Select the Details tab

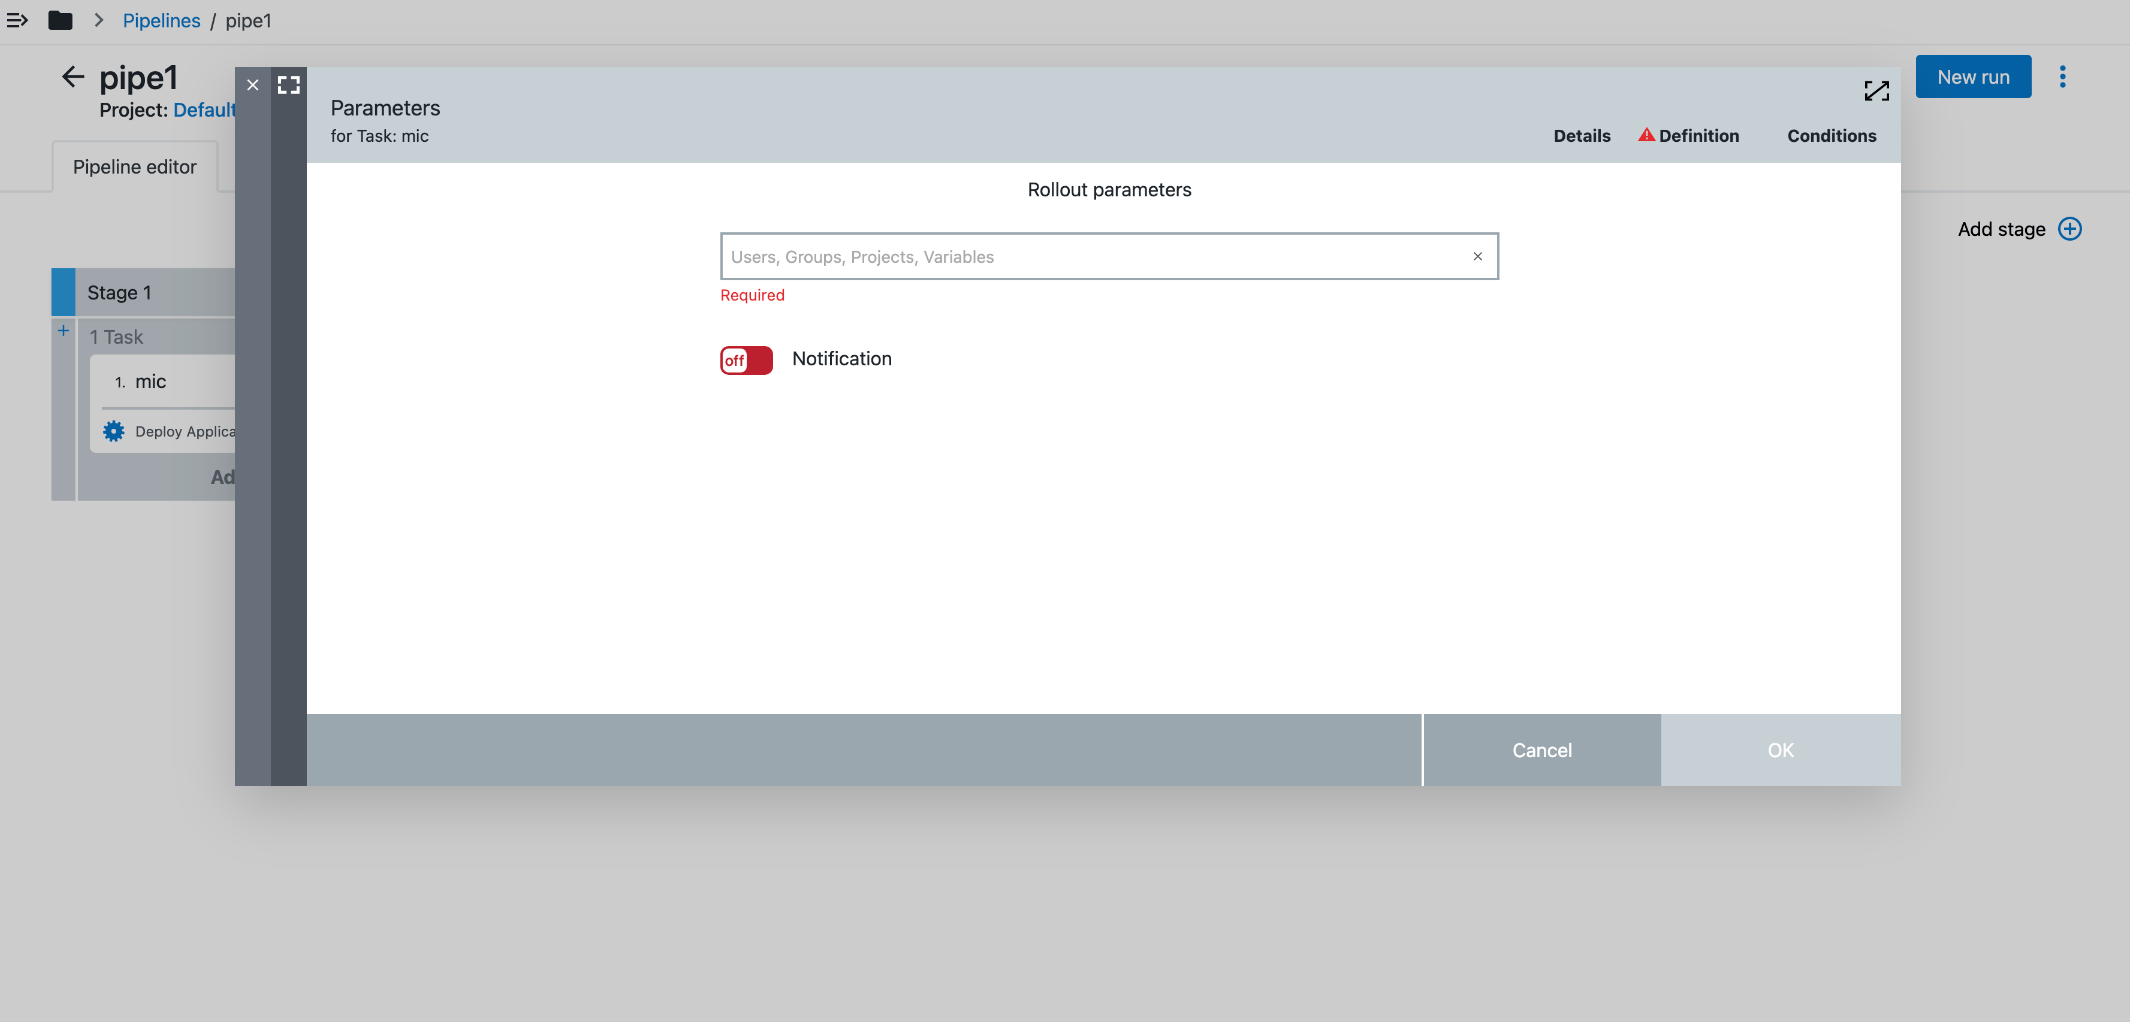pyautogui.click(x=1581, y=135)
